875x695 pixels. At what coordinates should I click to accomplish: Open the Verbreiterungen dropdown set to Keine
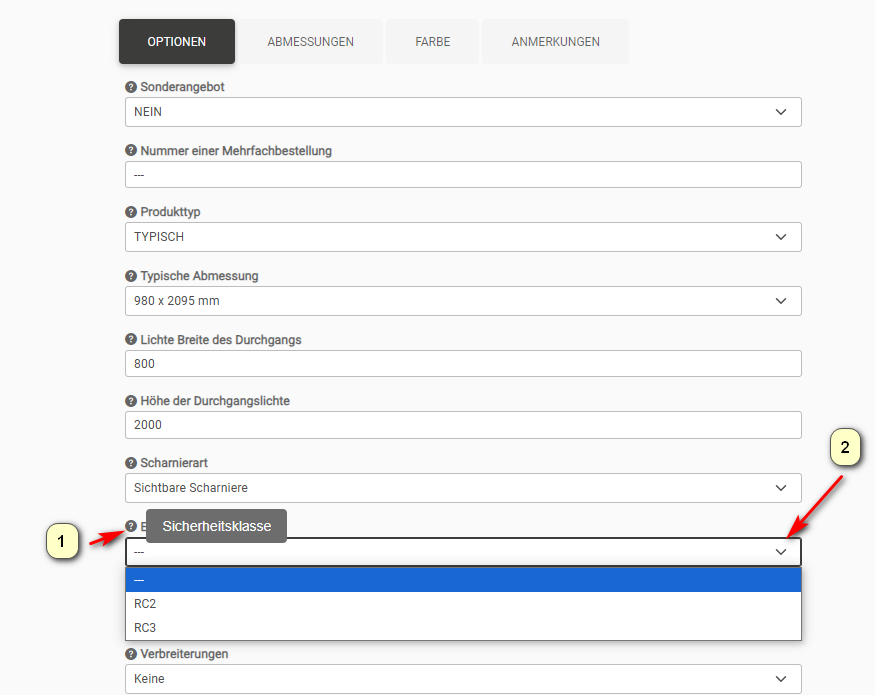click(x=463, y=679)
